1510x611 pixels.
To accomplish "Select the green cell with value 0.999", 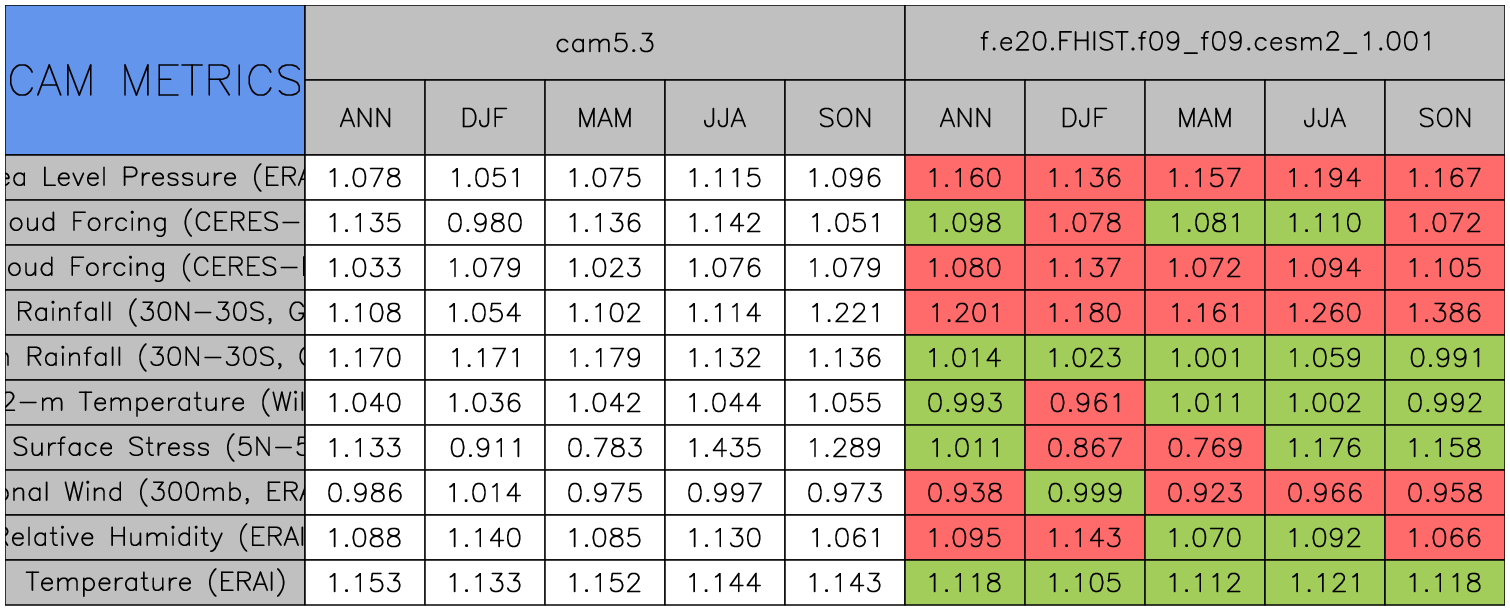I will click(x=1085, y=493).
